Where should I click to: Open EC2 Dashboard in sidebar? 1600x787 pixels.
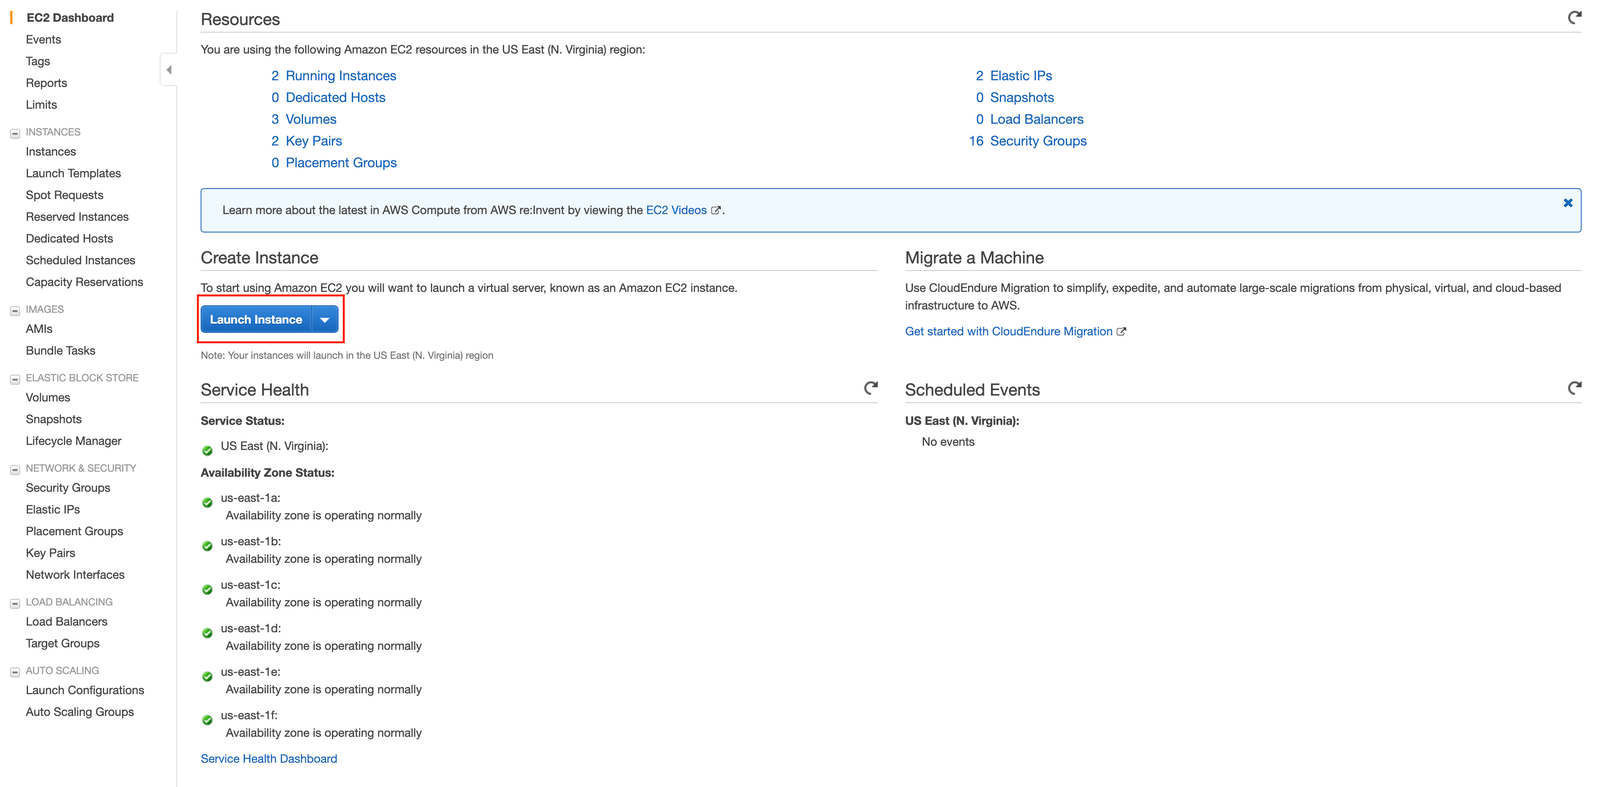70,18
